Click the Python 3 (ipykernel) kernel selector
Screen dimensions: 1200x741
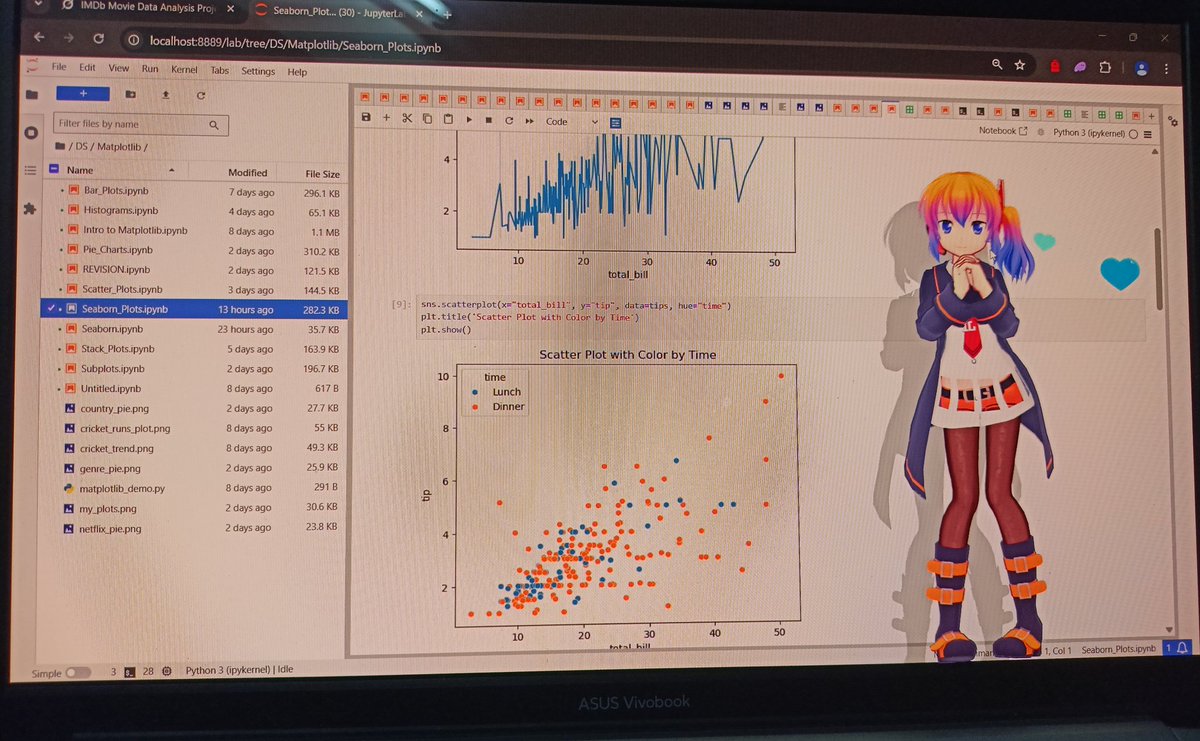1088,133
